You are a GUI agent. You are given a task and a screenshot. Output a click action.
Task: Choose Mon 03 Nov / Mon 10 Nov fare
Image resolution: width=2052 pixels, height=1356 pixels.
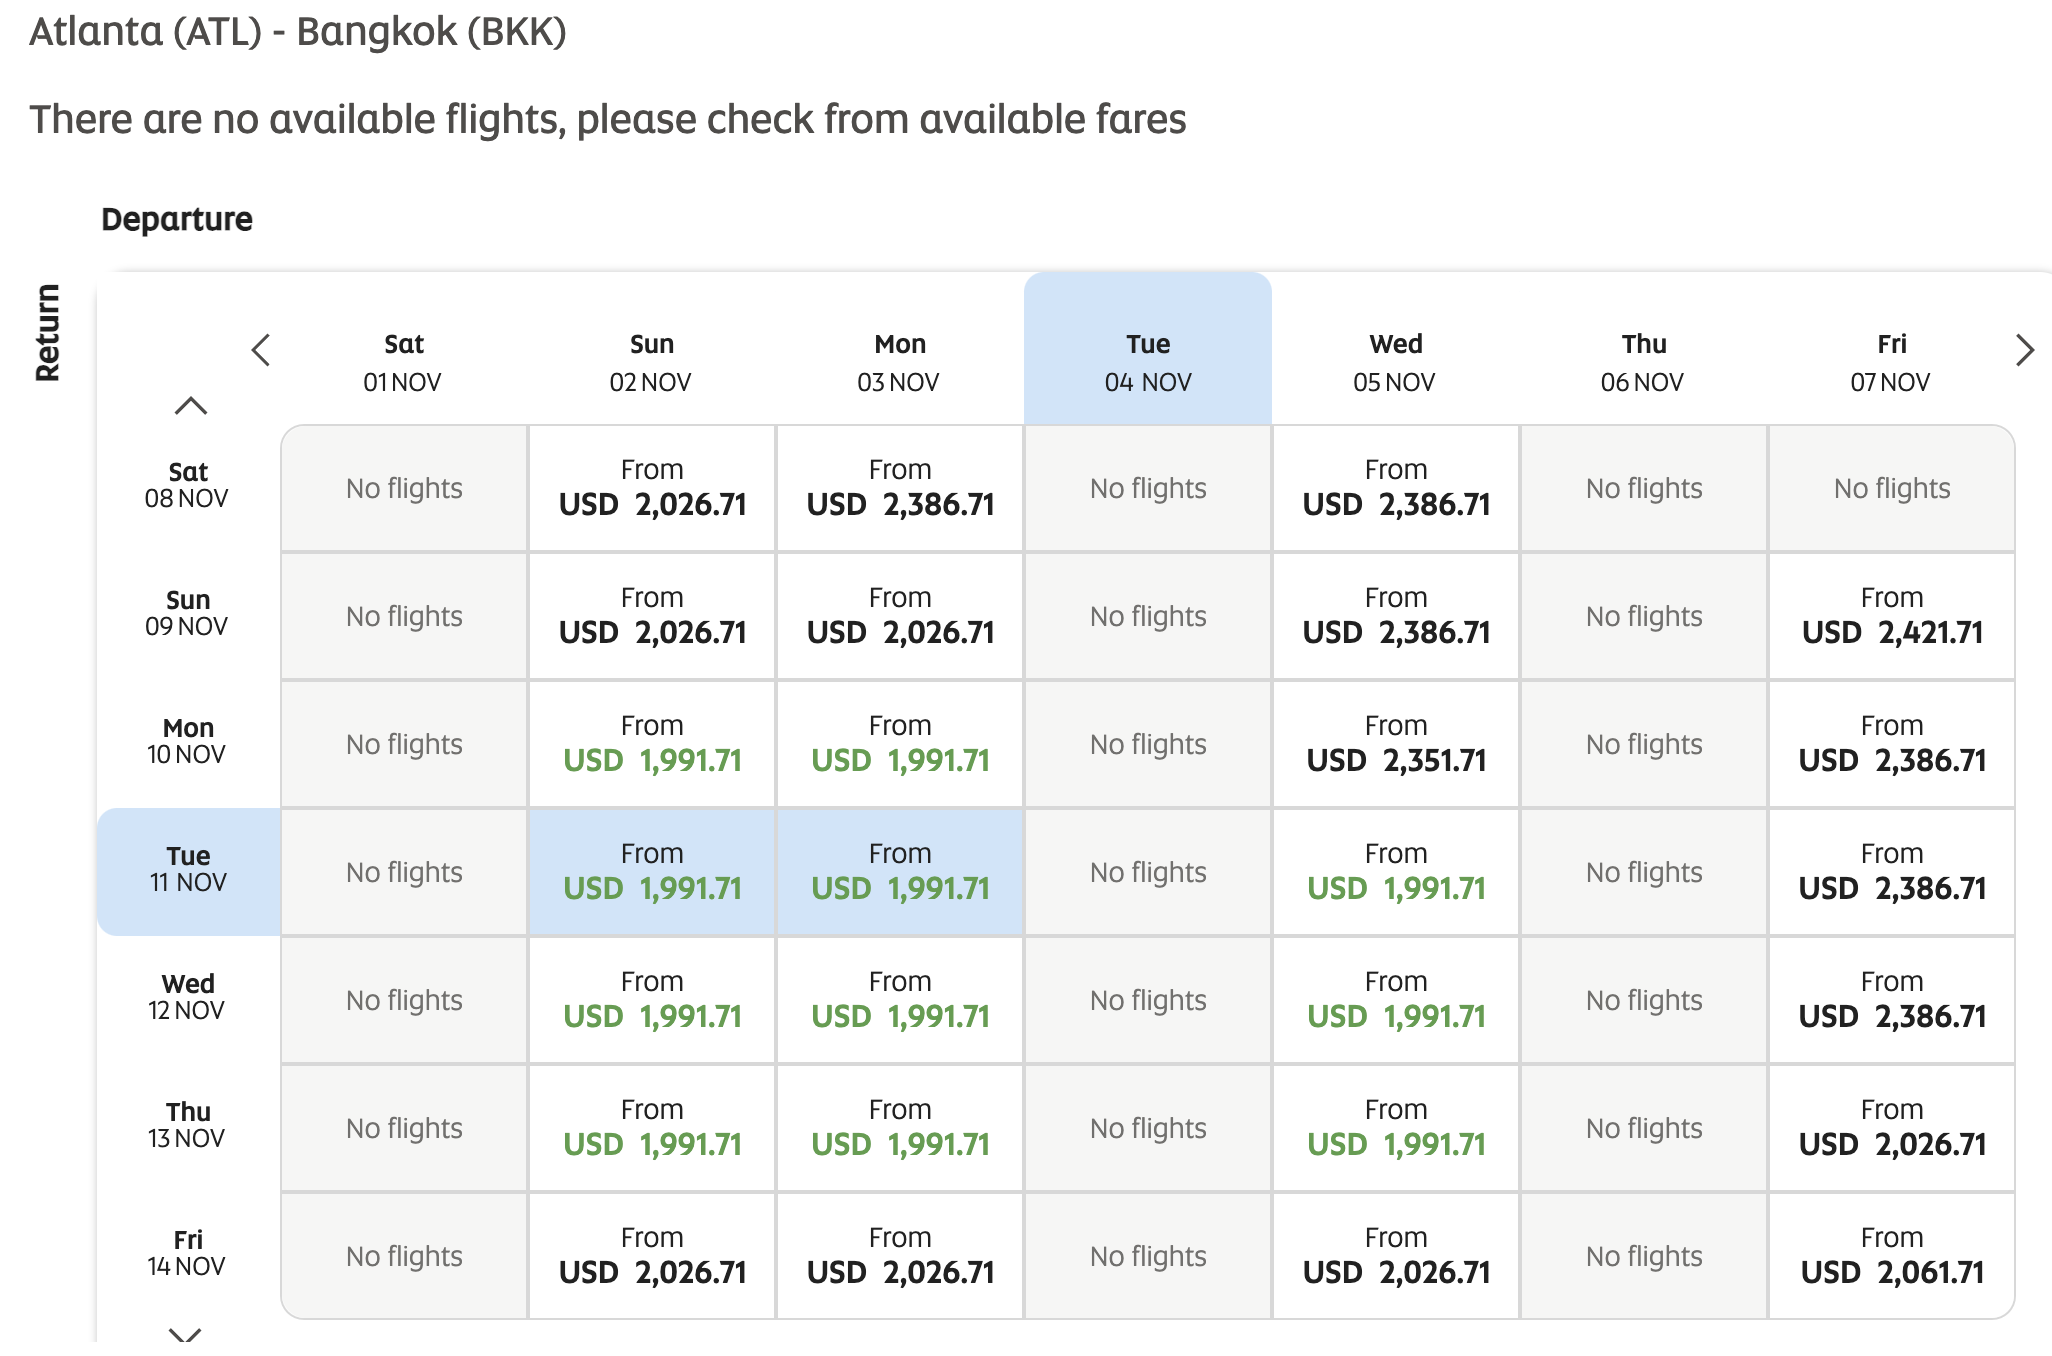click(900, 744)
